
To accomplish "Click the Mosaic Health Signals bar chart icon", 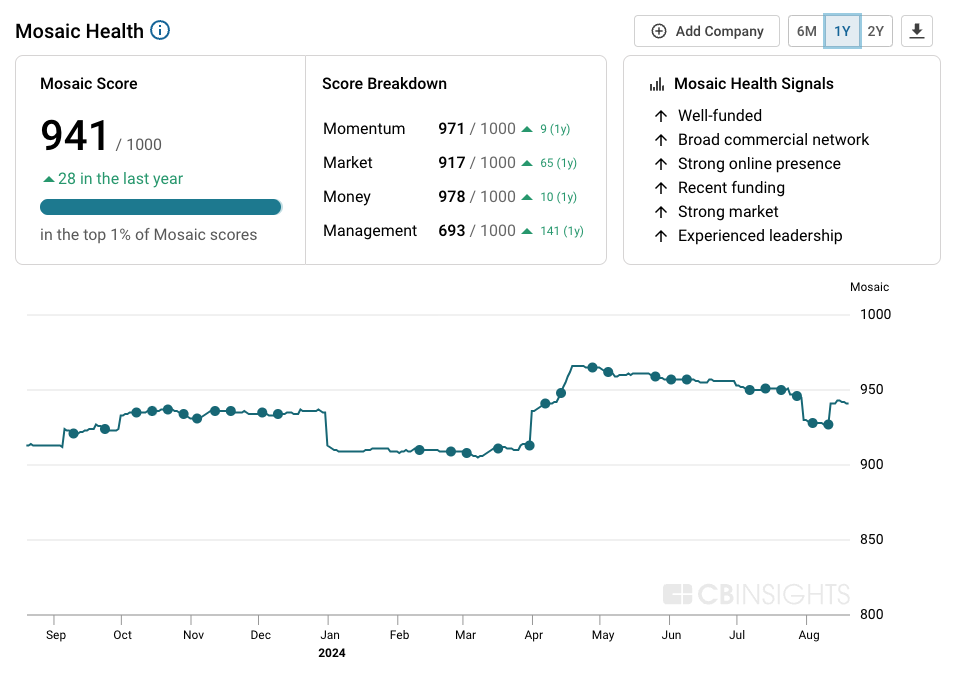I will (657, 85).
